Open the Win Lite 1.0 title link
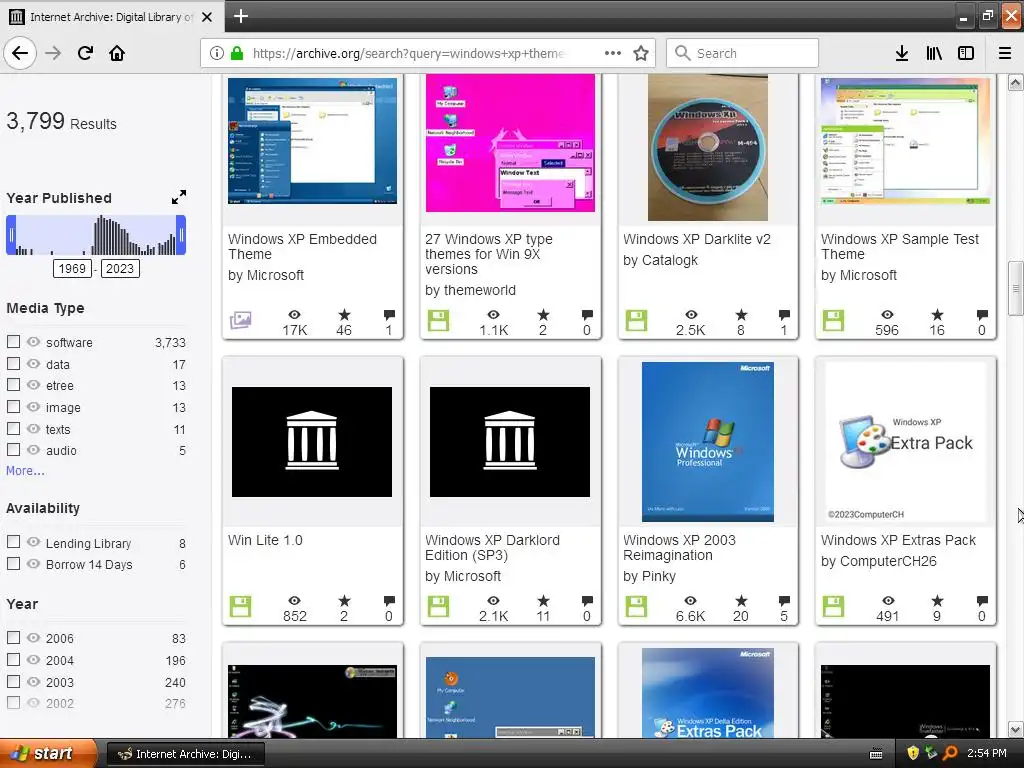 265,540
